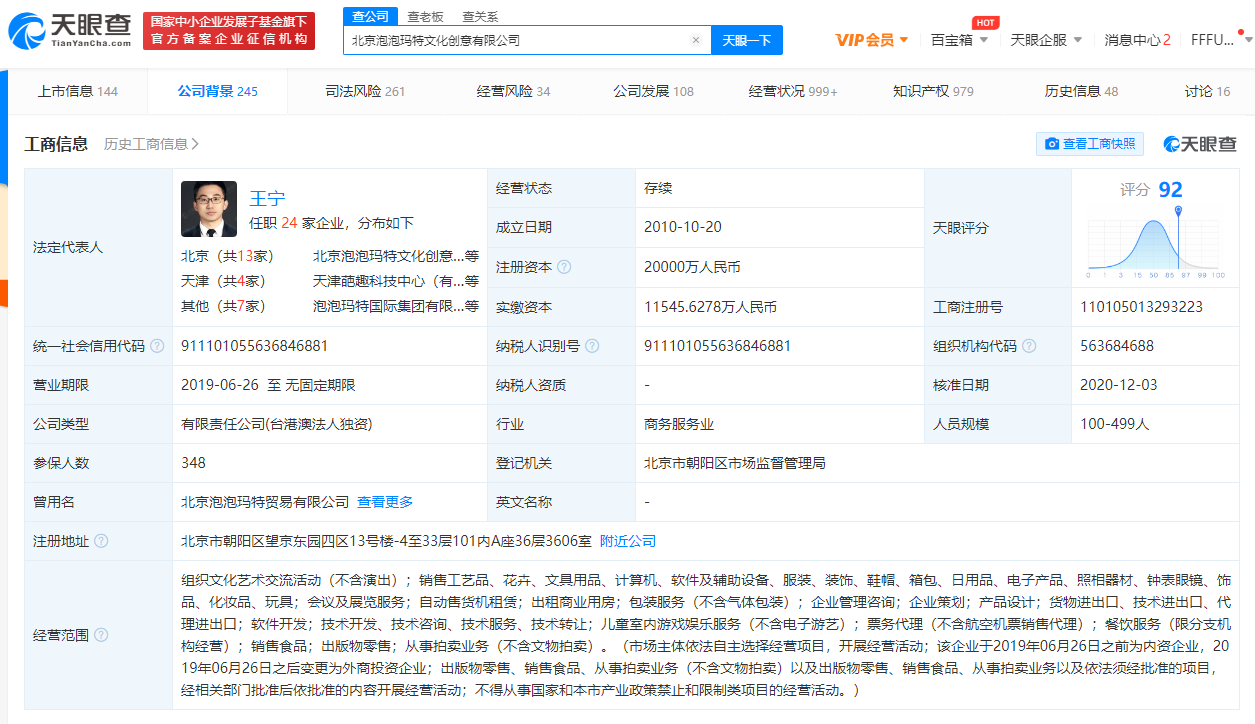Click the 查看工商快照 camera button
This screenshot has height=724, width=1255.
pos(1090,144)
